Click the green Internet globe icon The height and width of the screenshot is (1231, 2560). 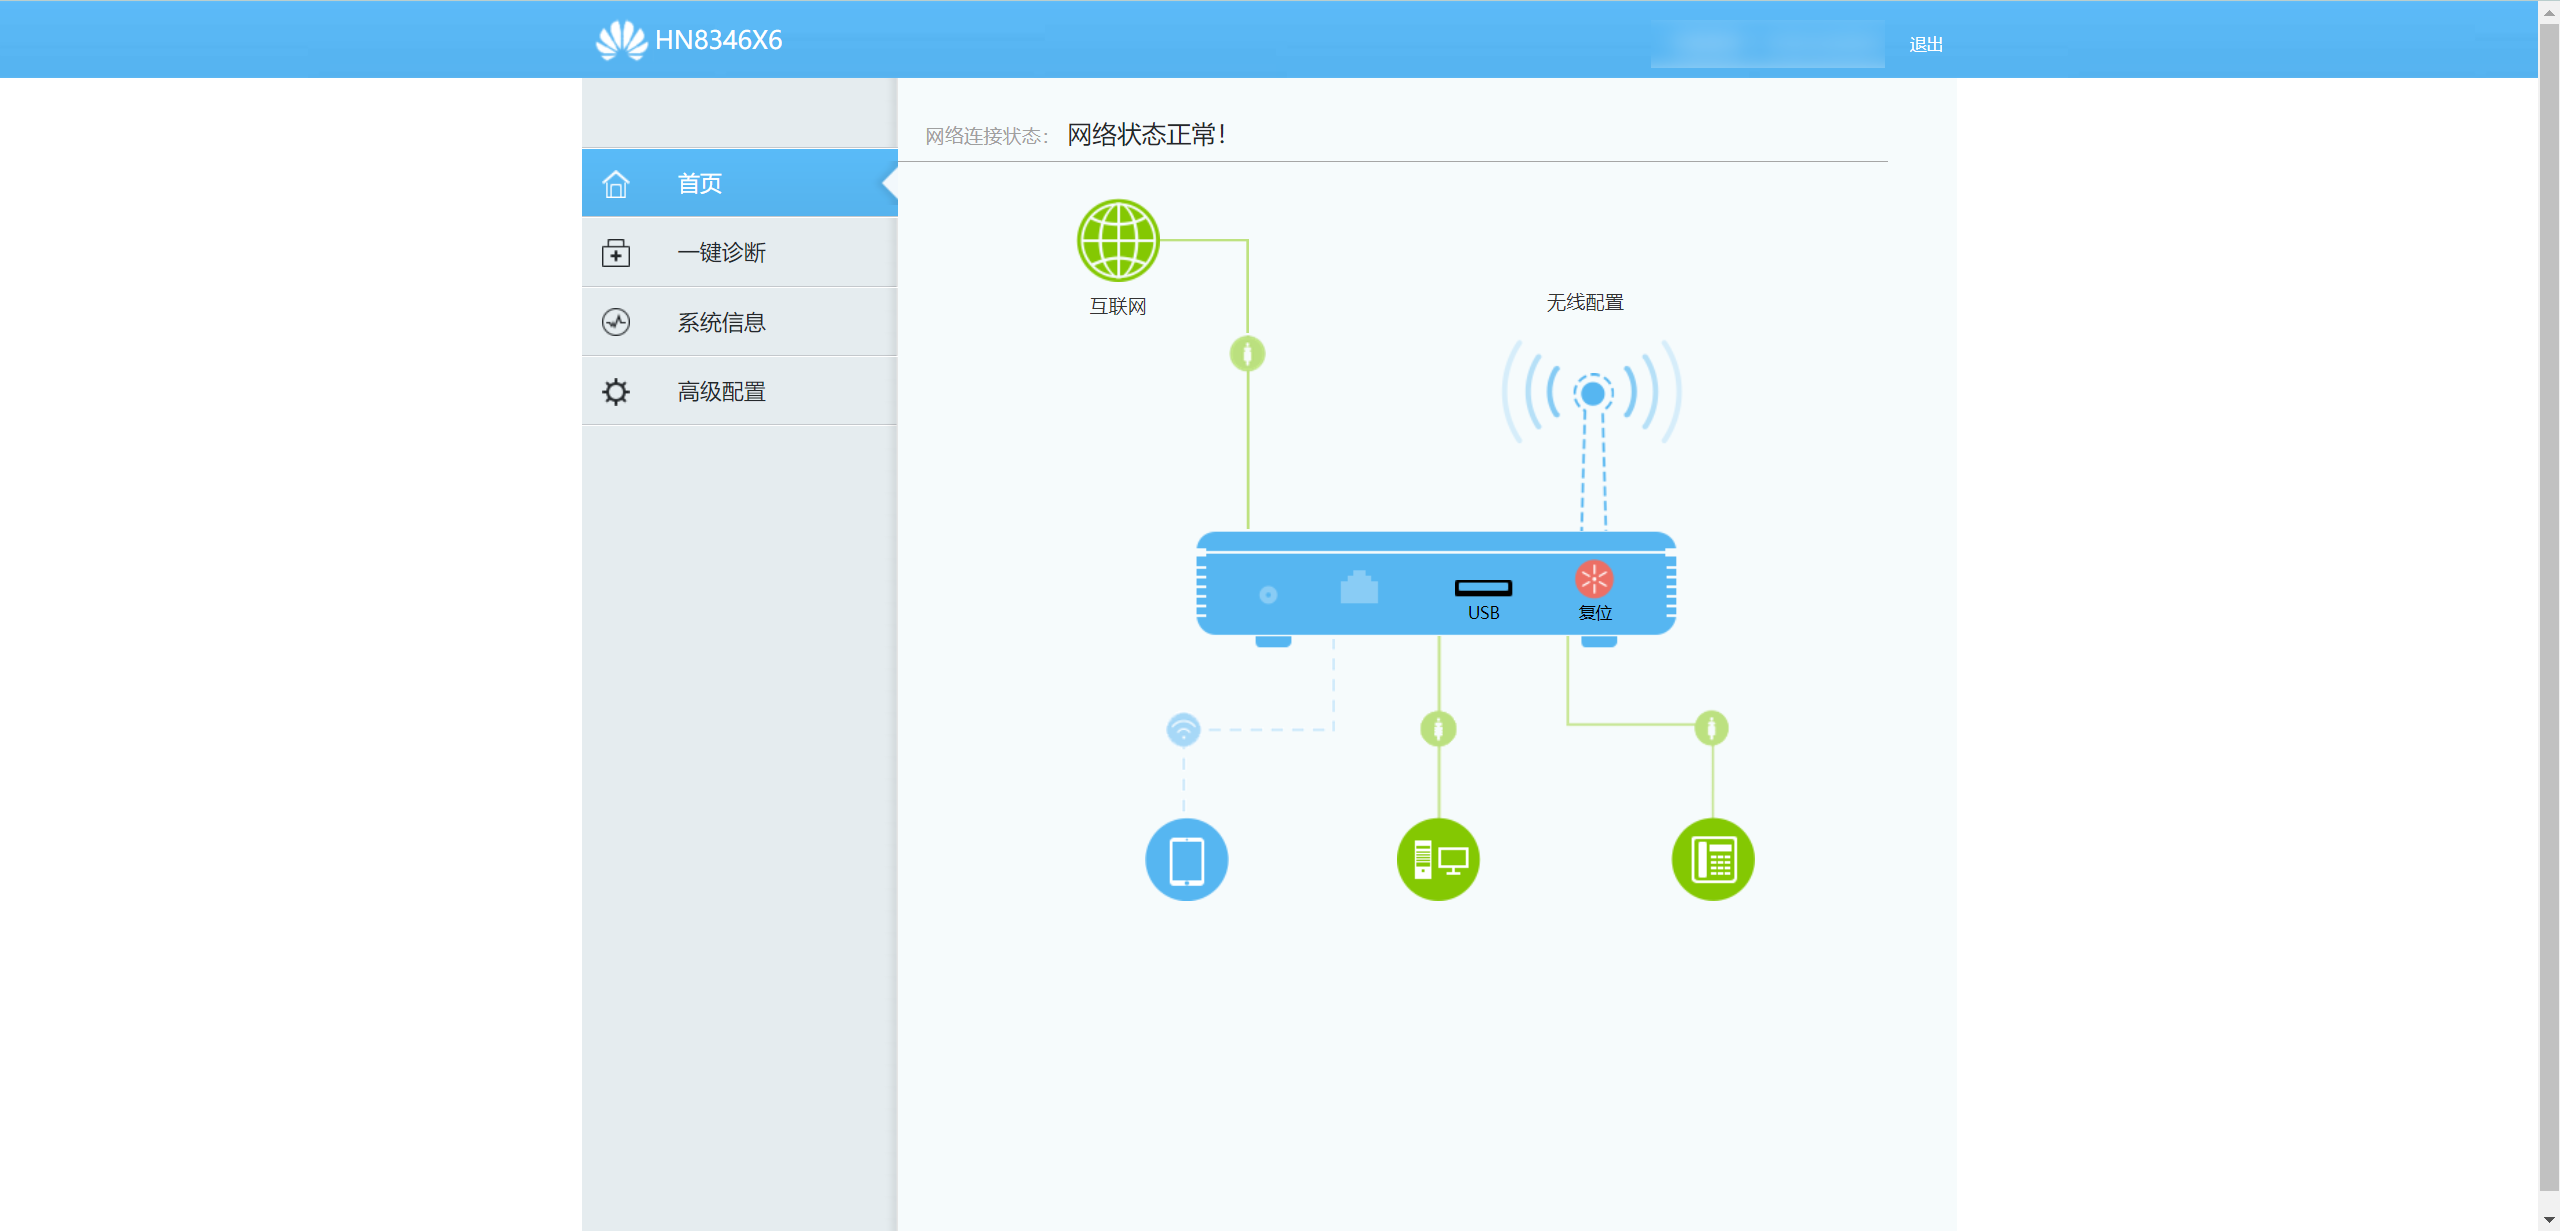tap(1117, 241)
